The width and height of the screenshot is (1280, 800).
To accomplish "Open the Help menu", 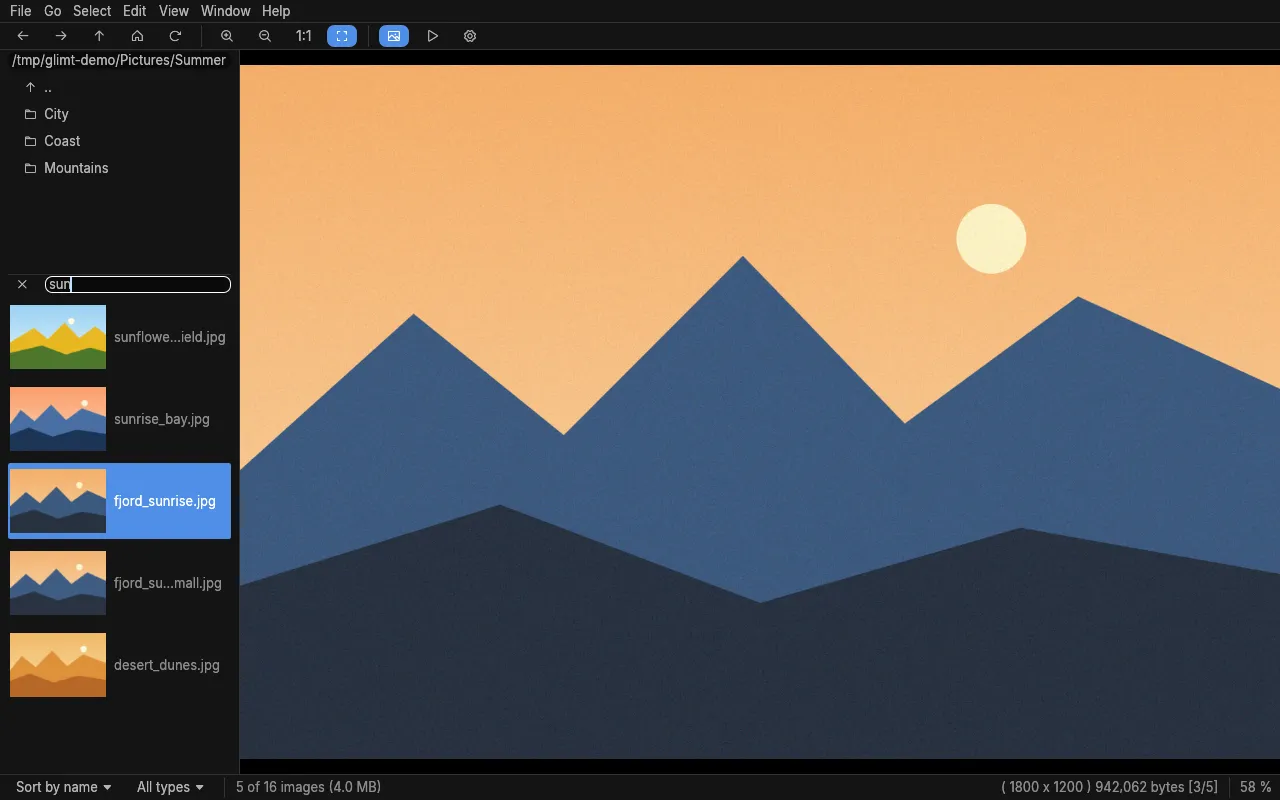I will (x=276, y=11).
